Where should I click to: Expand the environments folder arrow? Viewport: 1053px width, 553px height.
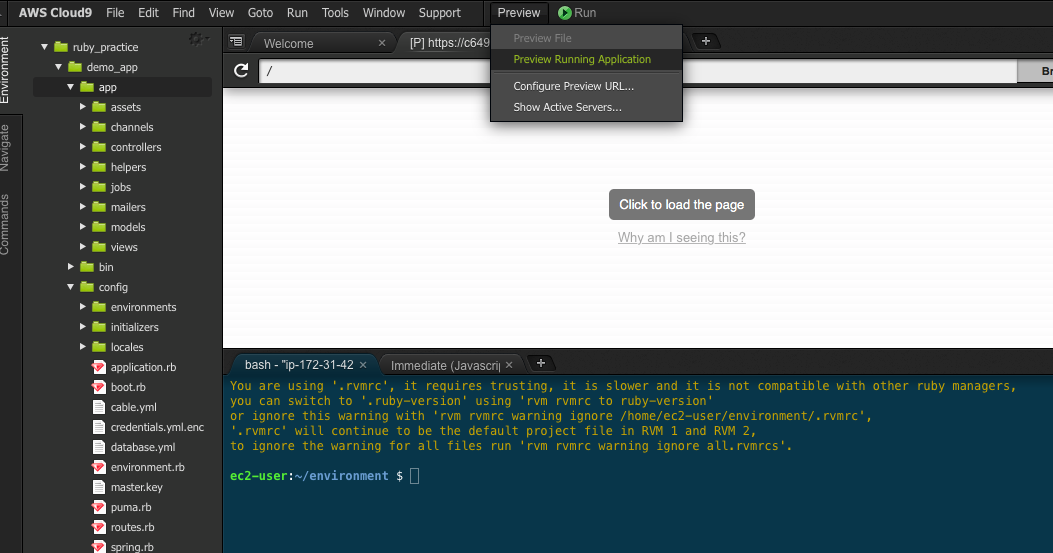83,306
